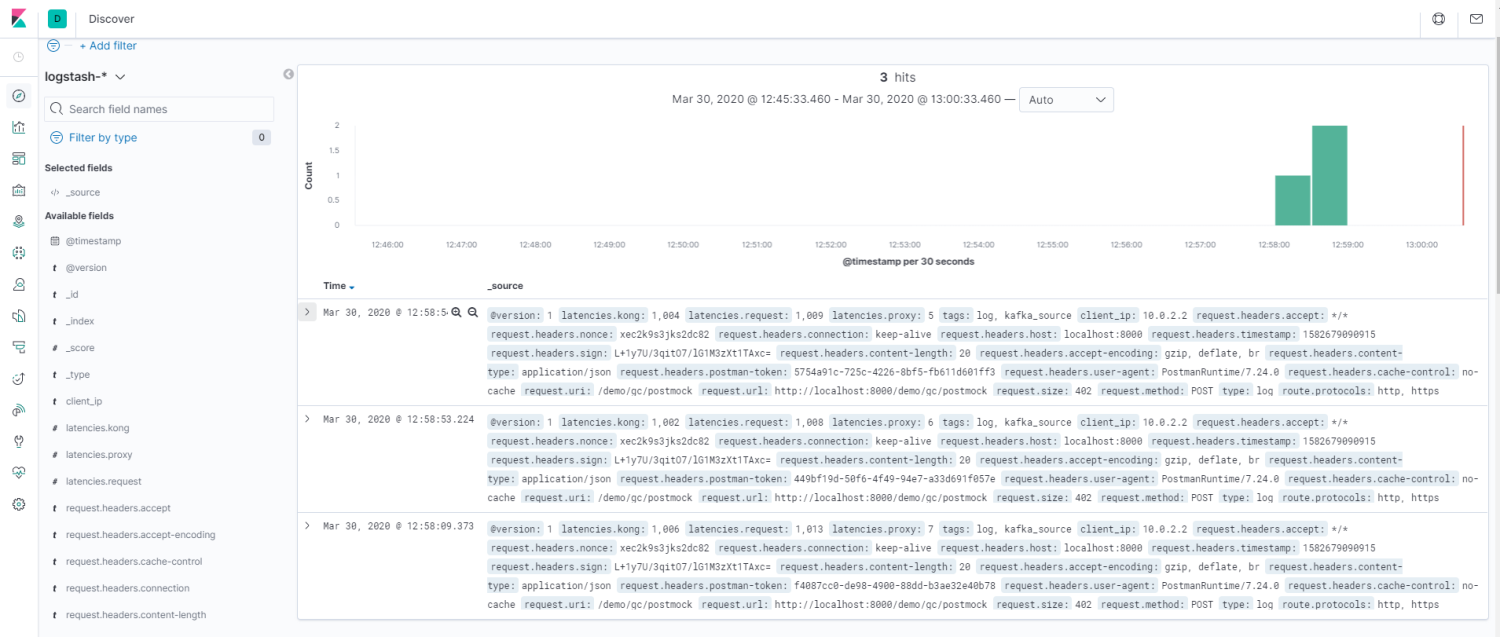1500x637 pixels.
Task: Open Canvas icon in sidebar
Action: [x=18, y=190]
